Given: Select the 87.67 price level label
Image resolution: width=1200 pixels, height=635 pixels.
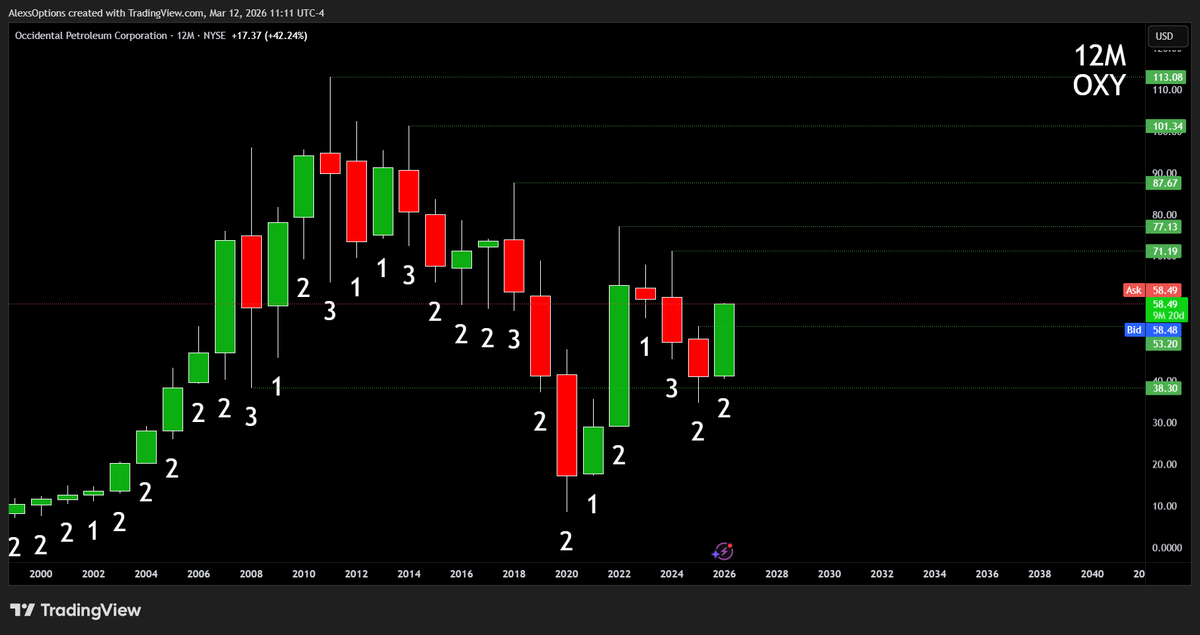Looking at the screenshot, I should coord(1165,183).
